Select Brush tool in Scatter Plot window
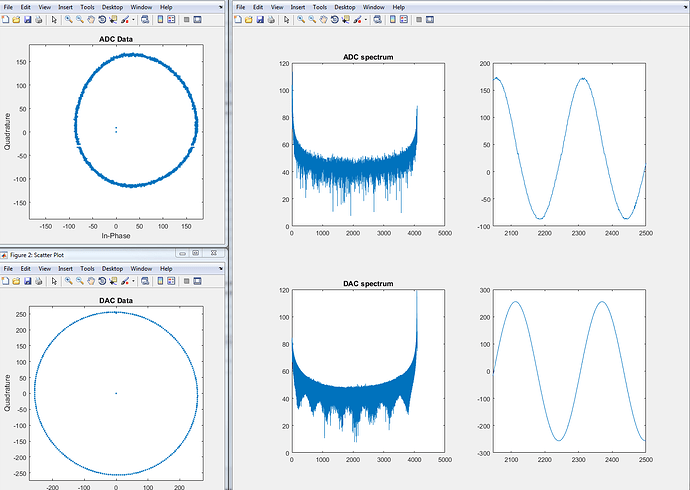The width and height of the screenshot is (690, 490). [x=125, y=281]
